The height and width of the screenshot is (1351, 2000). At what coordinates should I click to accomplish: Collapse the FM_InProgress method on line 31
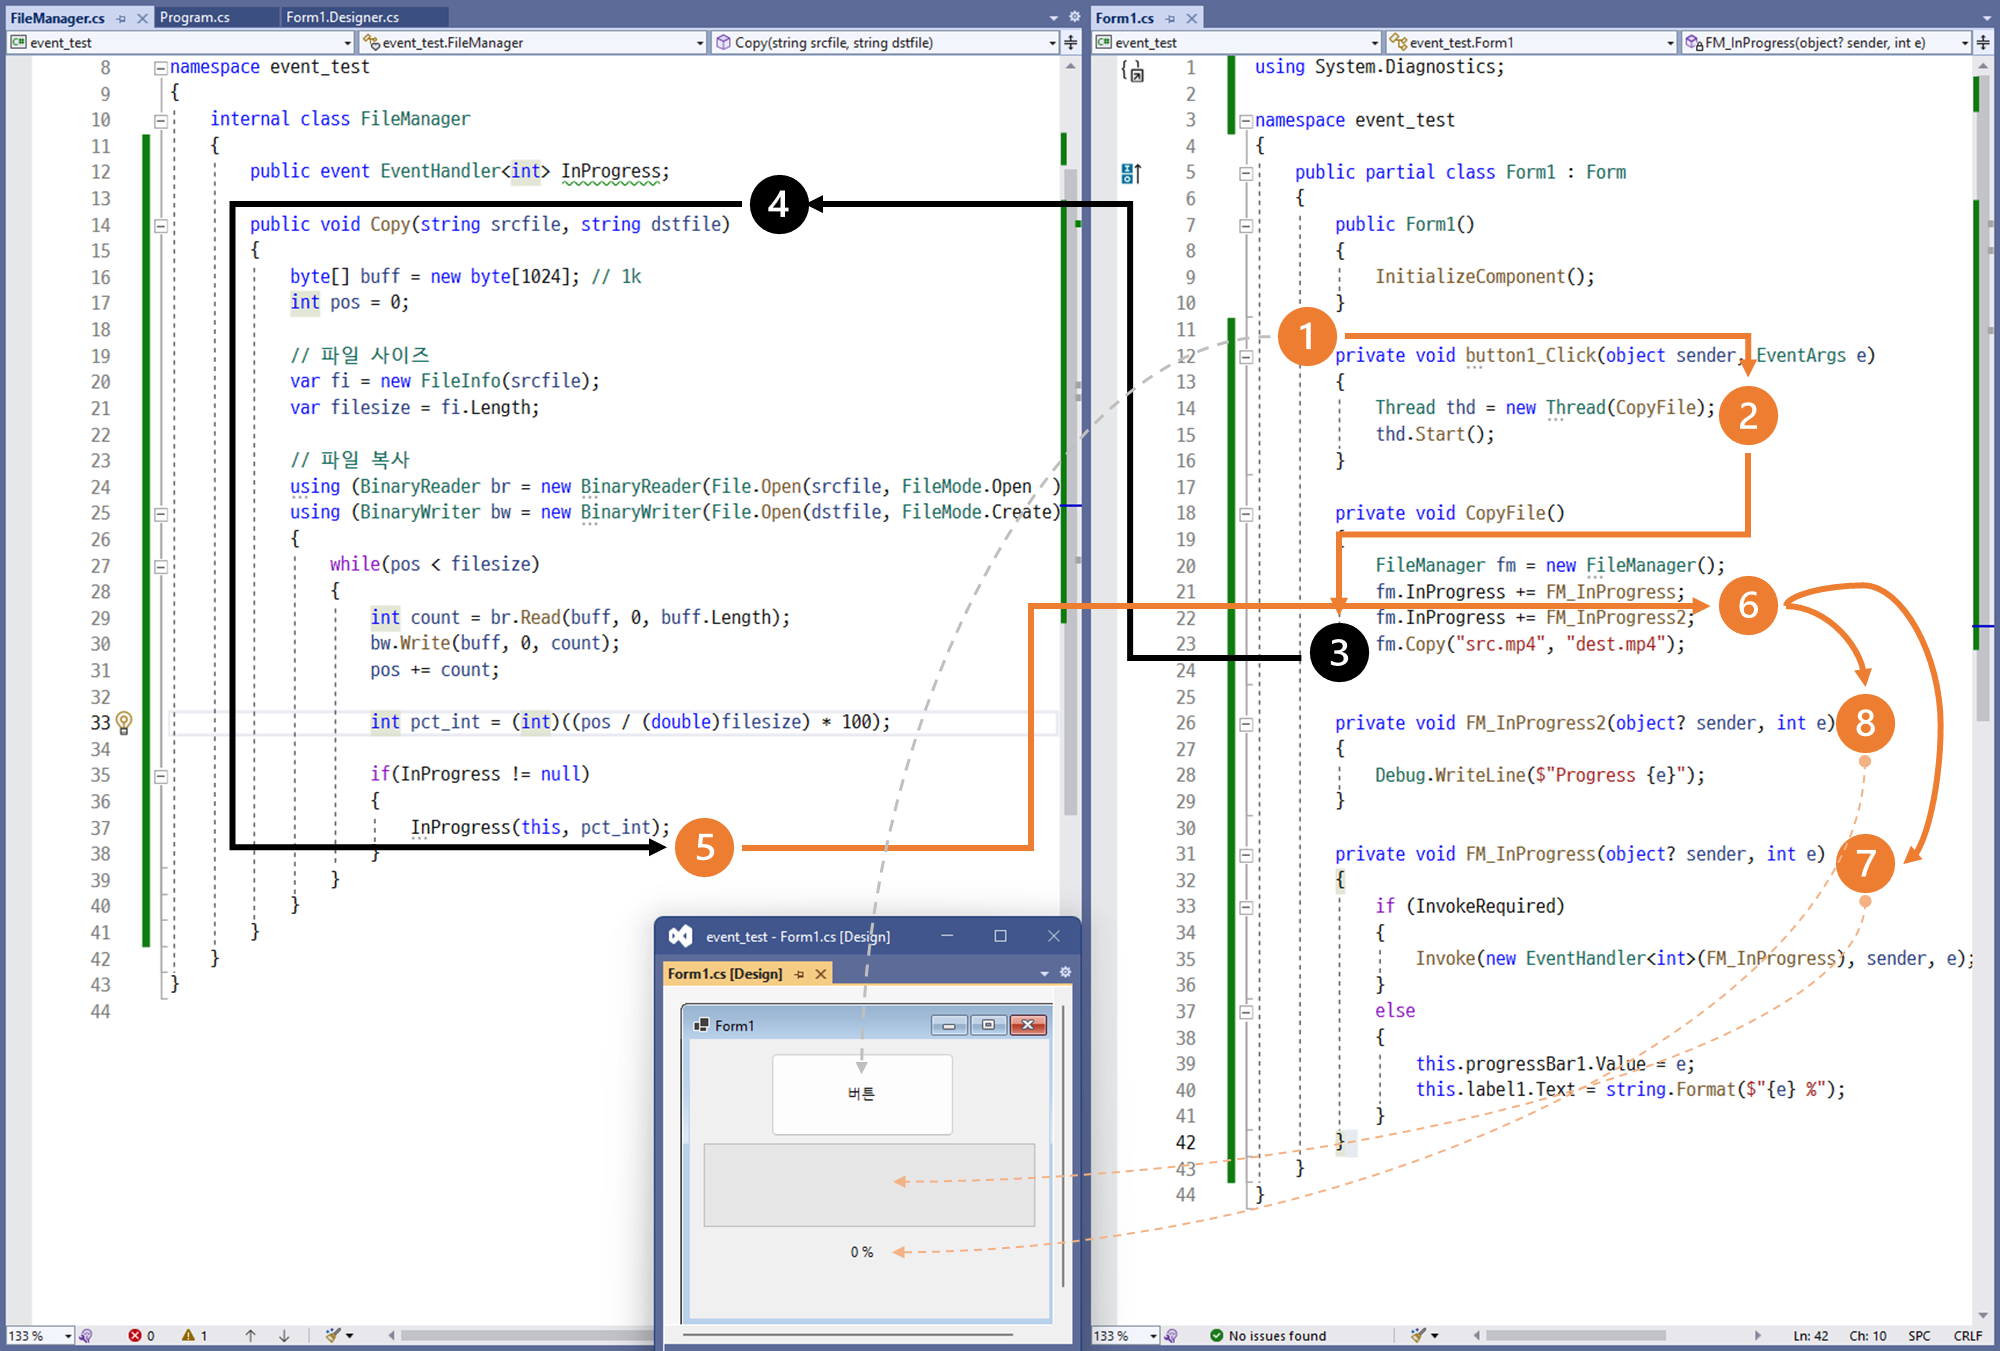pyautogui.click(x=1246, y=855)
